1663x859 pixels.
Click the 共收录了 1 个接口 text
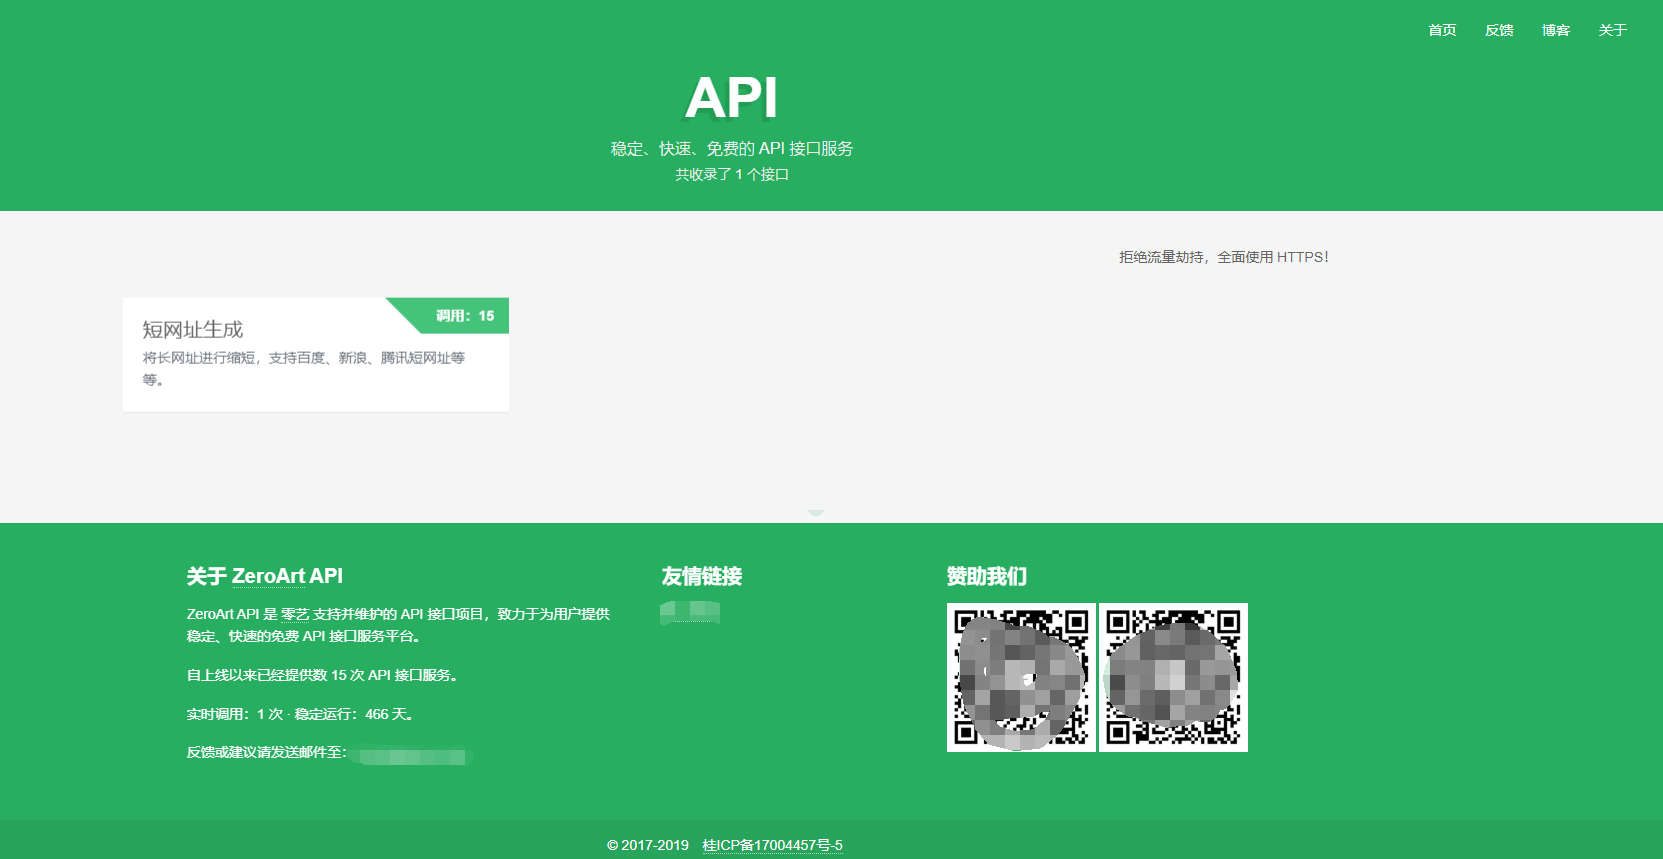732,174
